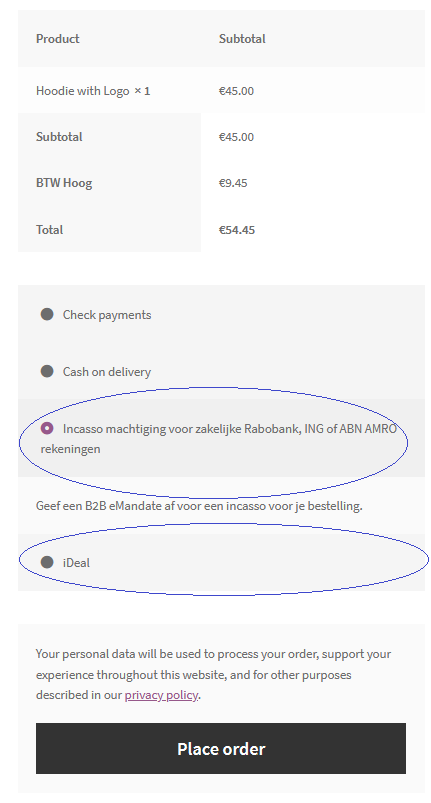Click the Incasso machtiging Rabobank label text
This screenshot has height=803, width=431.
[219, 439]
